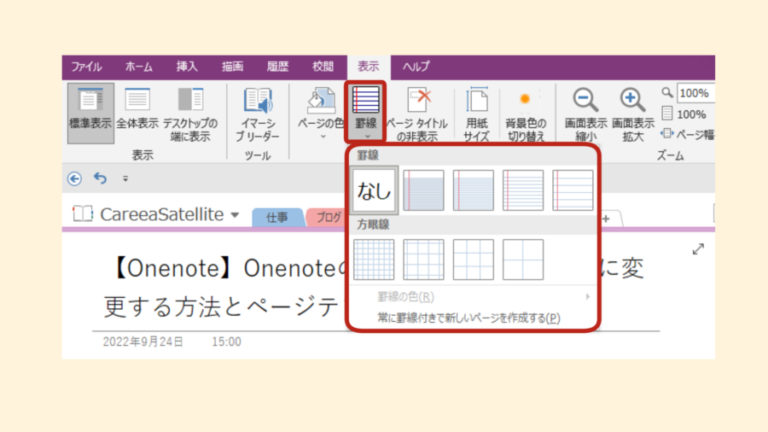Select the second grid line pattern
This screenshot has width=768, height=432.
tap(424, 260)
